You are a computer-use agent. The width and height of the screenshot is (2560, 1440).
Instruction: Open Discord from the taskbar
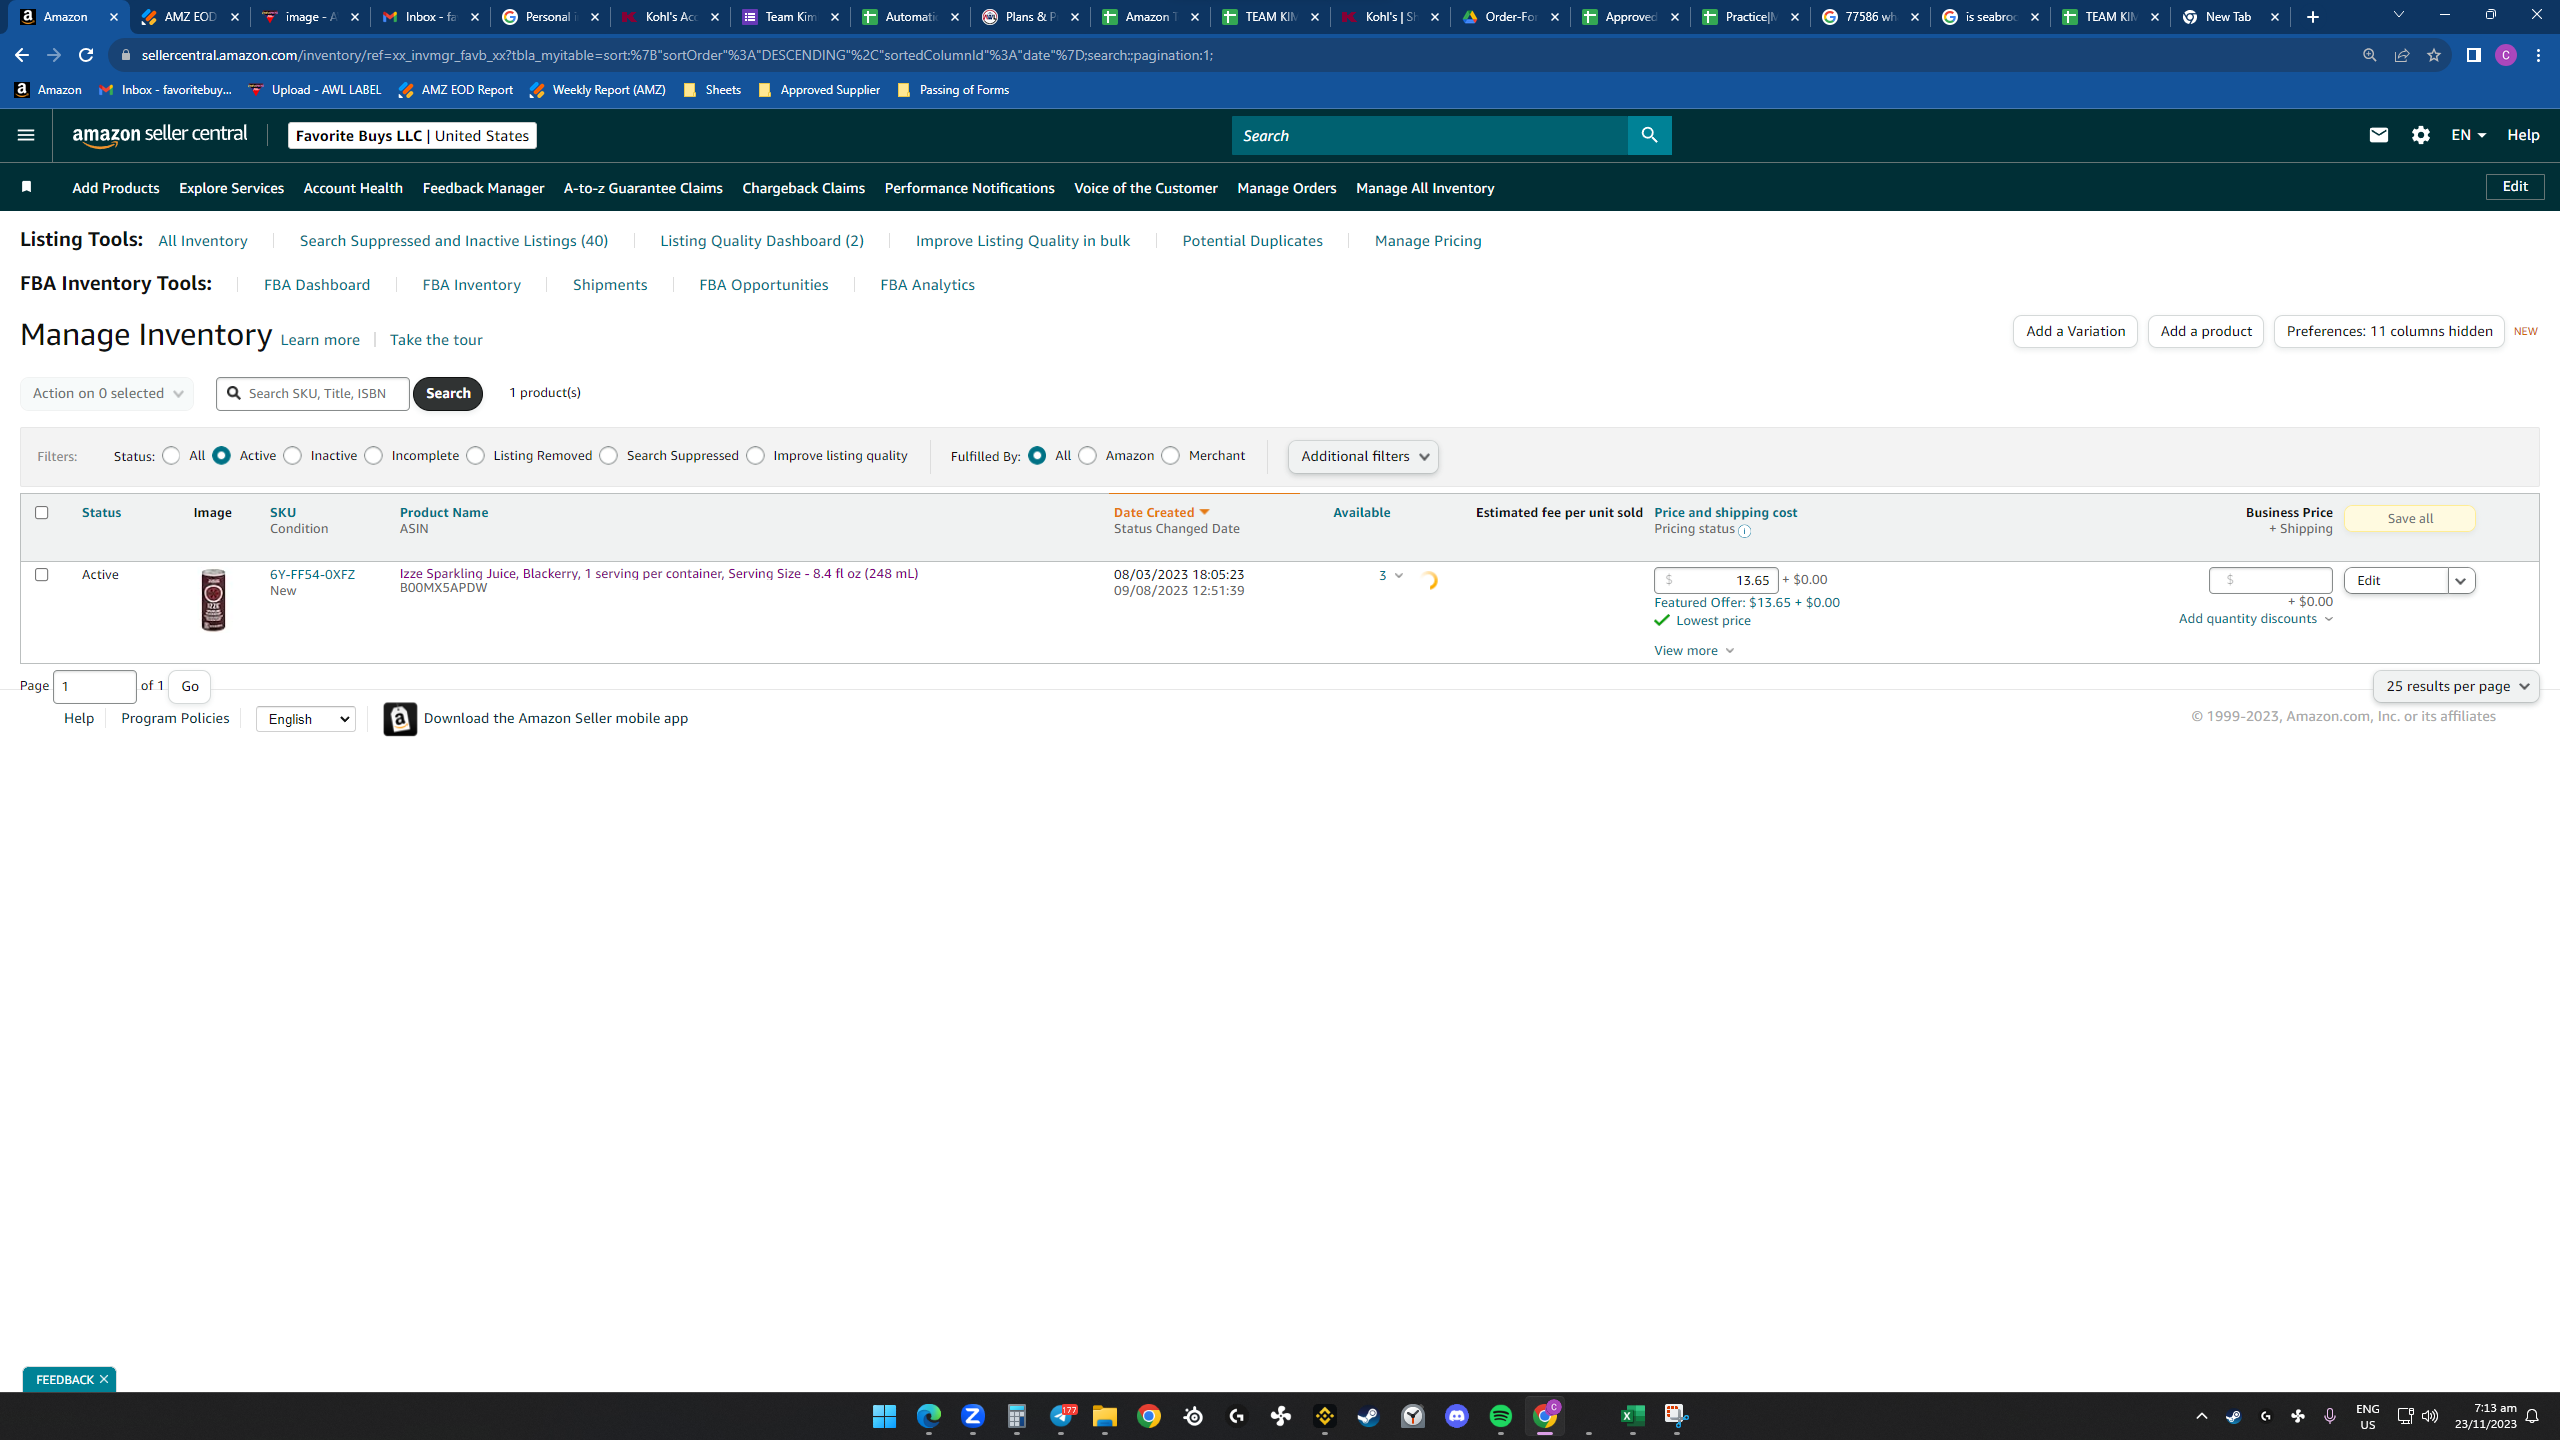coord(1456,1416)
